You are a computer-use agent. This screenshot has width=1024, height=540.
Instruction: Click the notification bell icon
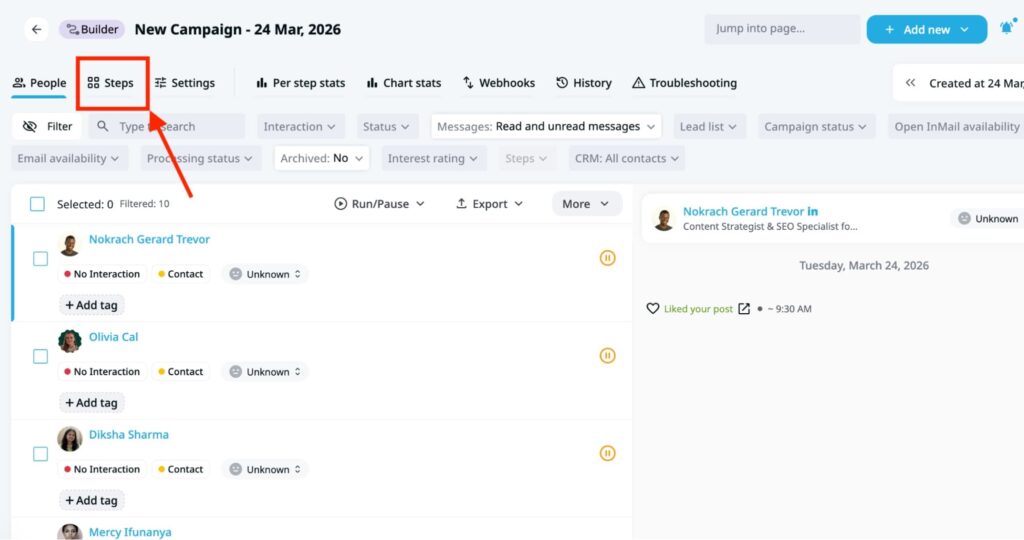click(1006, 29)
